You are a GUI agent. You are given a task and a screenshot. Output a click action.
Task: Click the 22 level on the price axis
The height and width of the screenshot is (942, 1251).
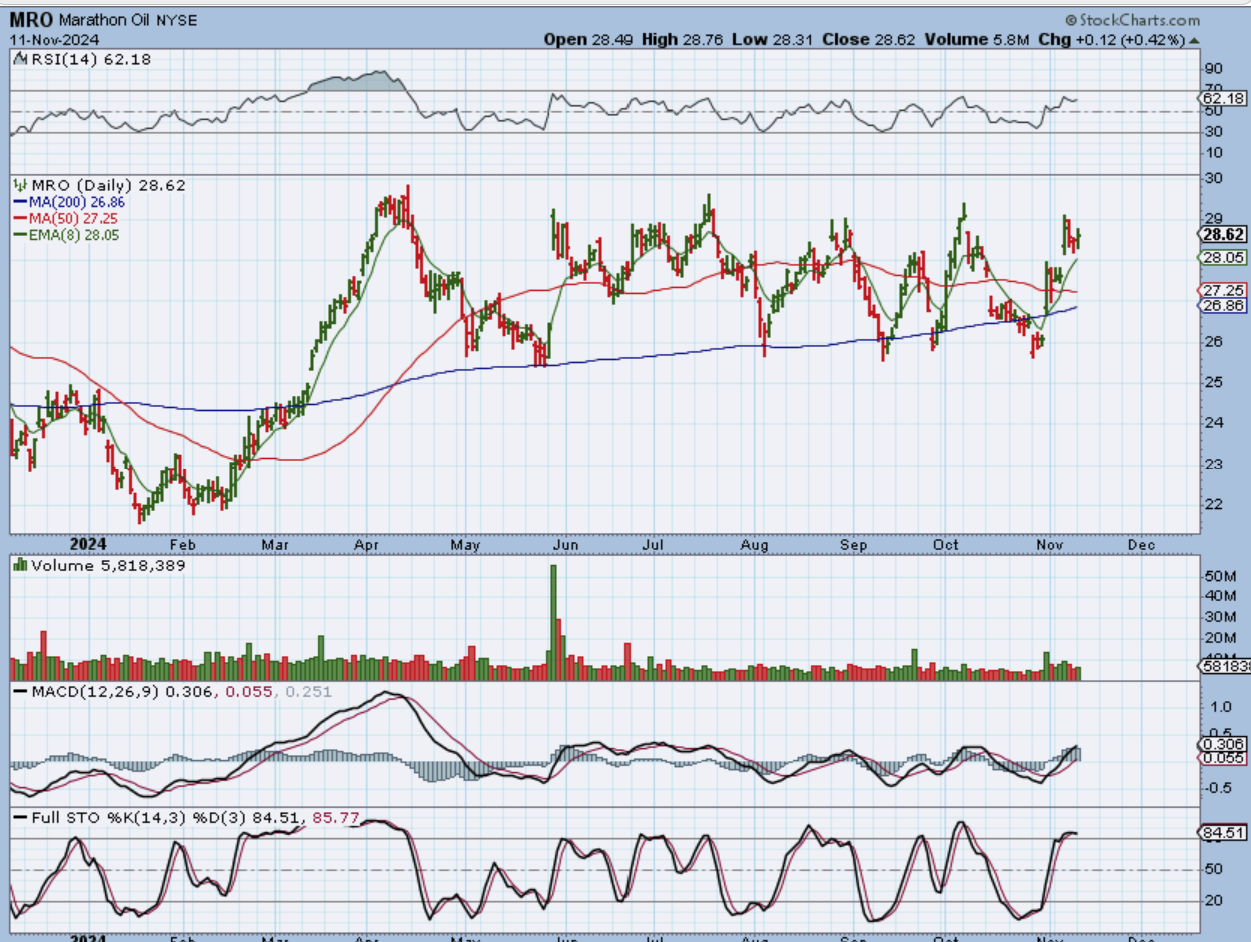point(1215,505)
